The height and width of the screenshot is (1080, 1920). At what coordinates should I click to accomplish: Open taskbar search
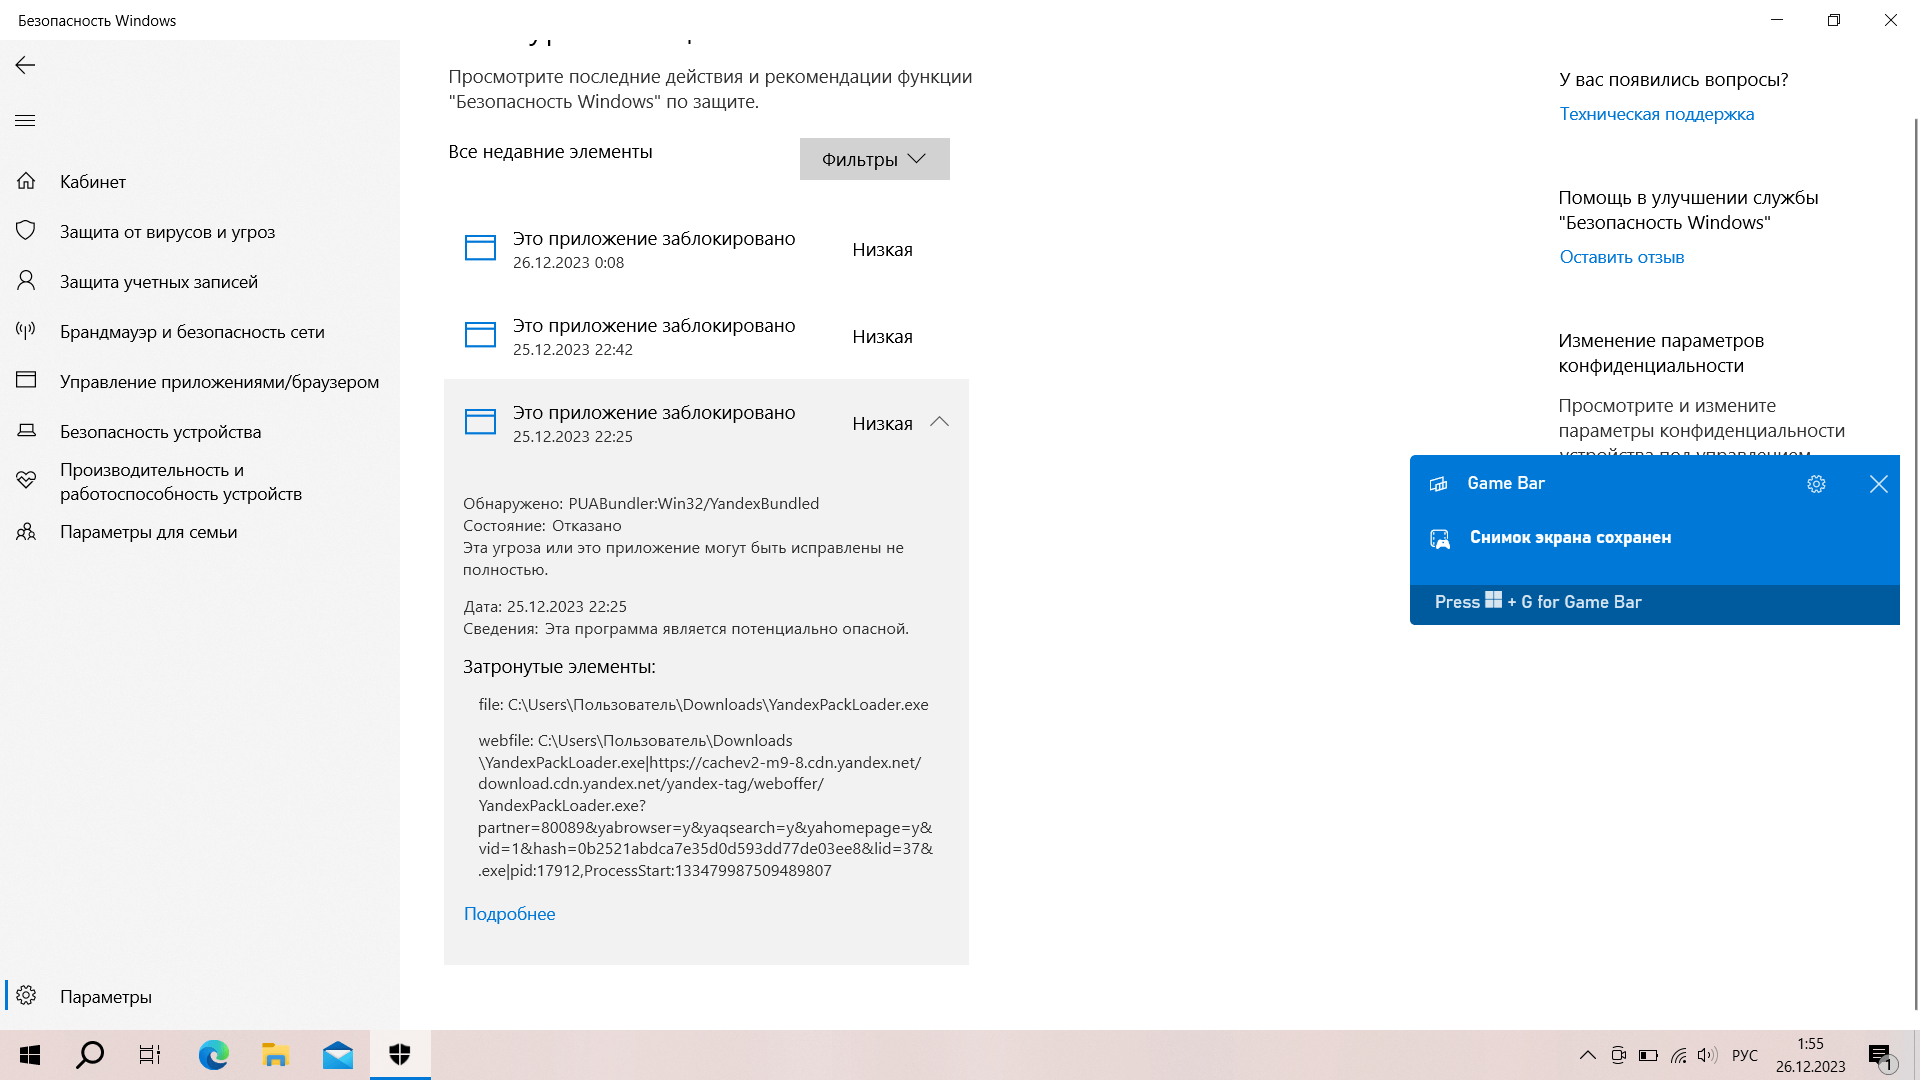tap(90, 1055)
